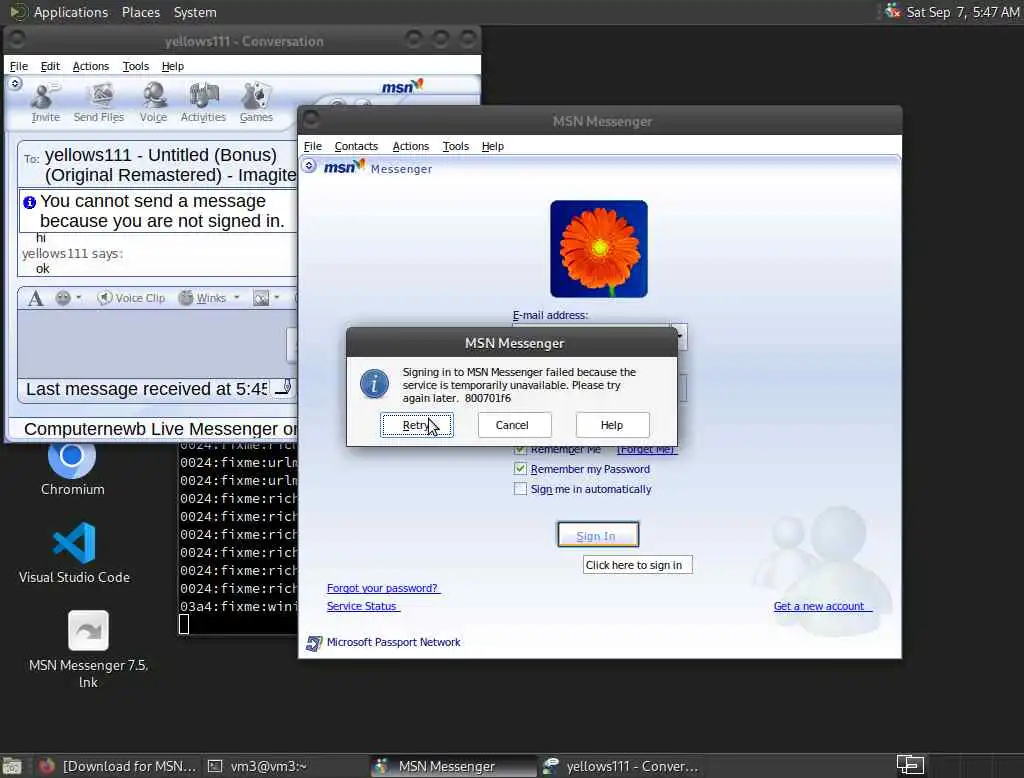Viewport: 1024px width, 778px height.
Task: Open the emoticon picker smiley icon
Action: tap(63, 298)
